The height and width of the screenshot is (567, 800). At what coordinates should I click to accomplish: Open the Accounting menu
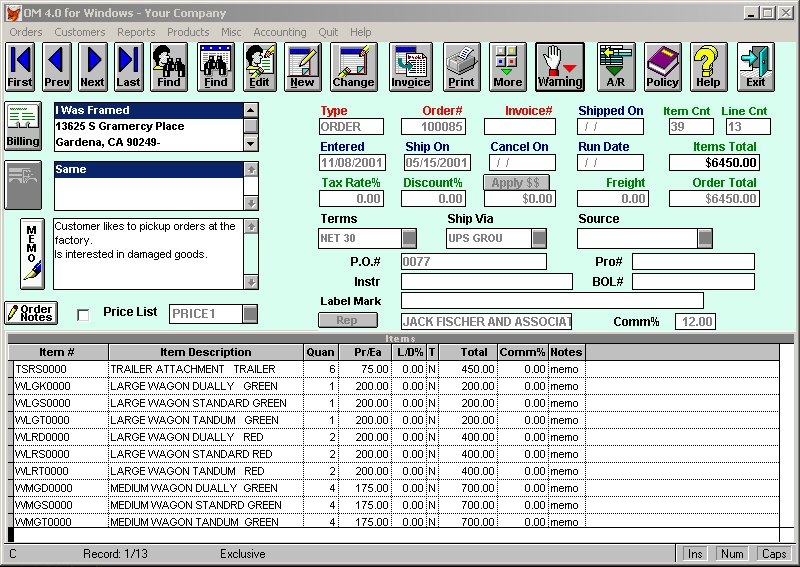tap(280, 32)
